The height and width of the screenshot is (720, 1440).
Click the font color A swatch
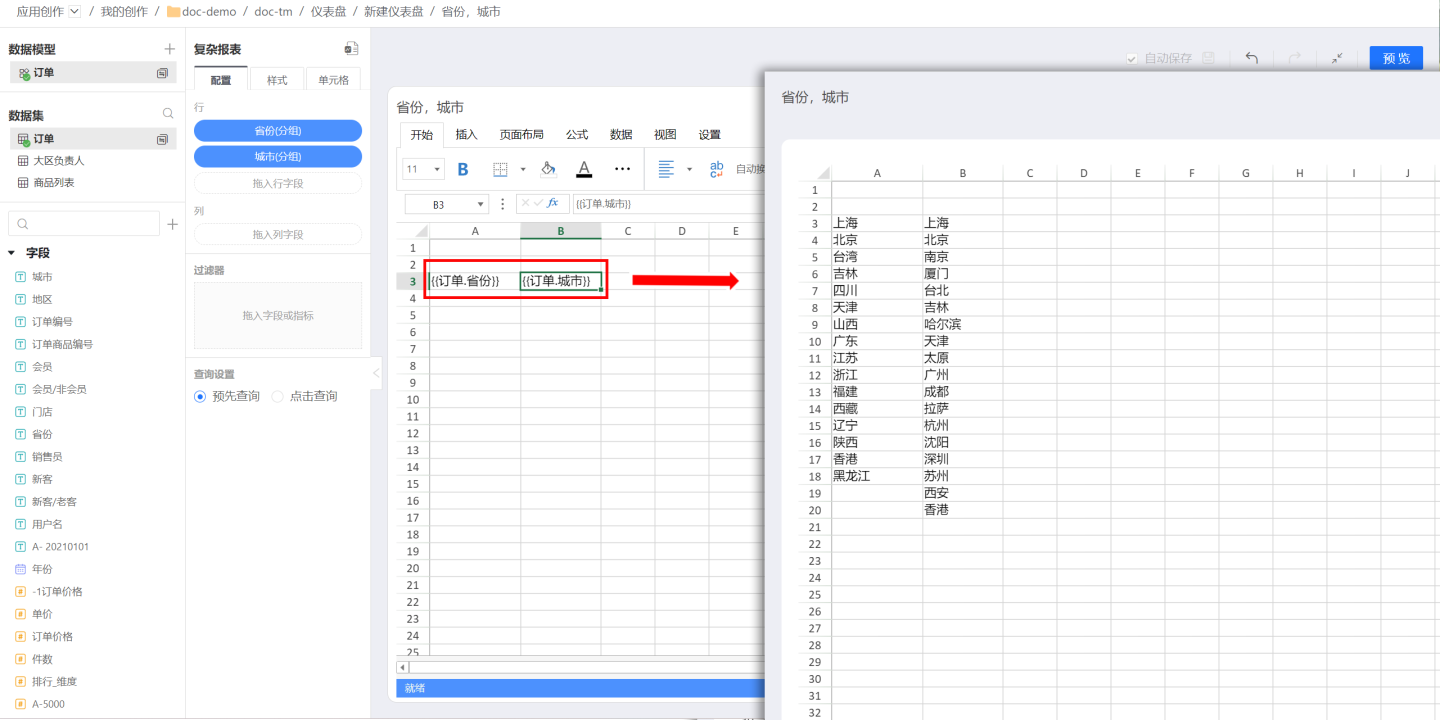coord(584,169)
